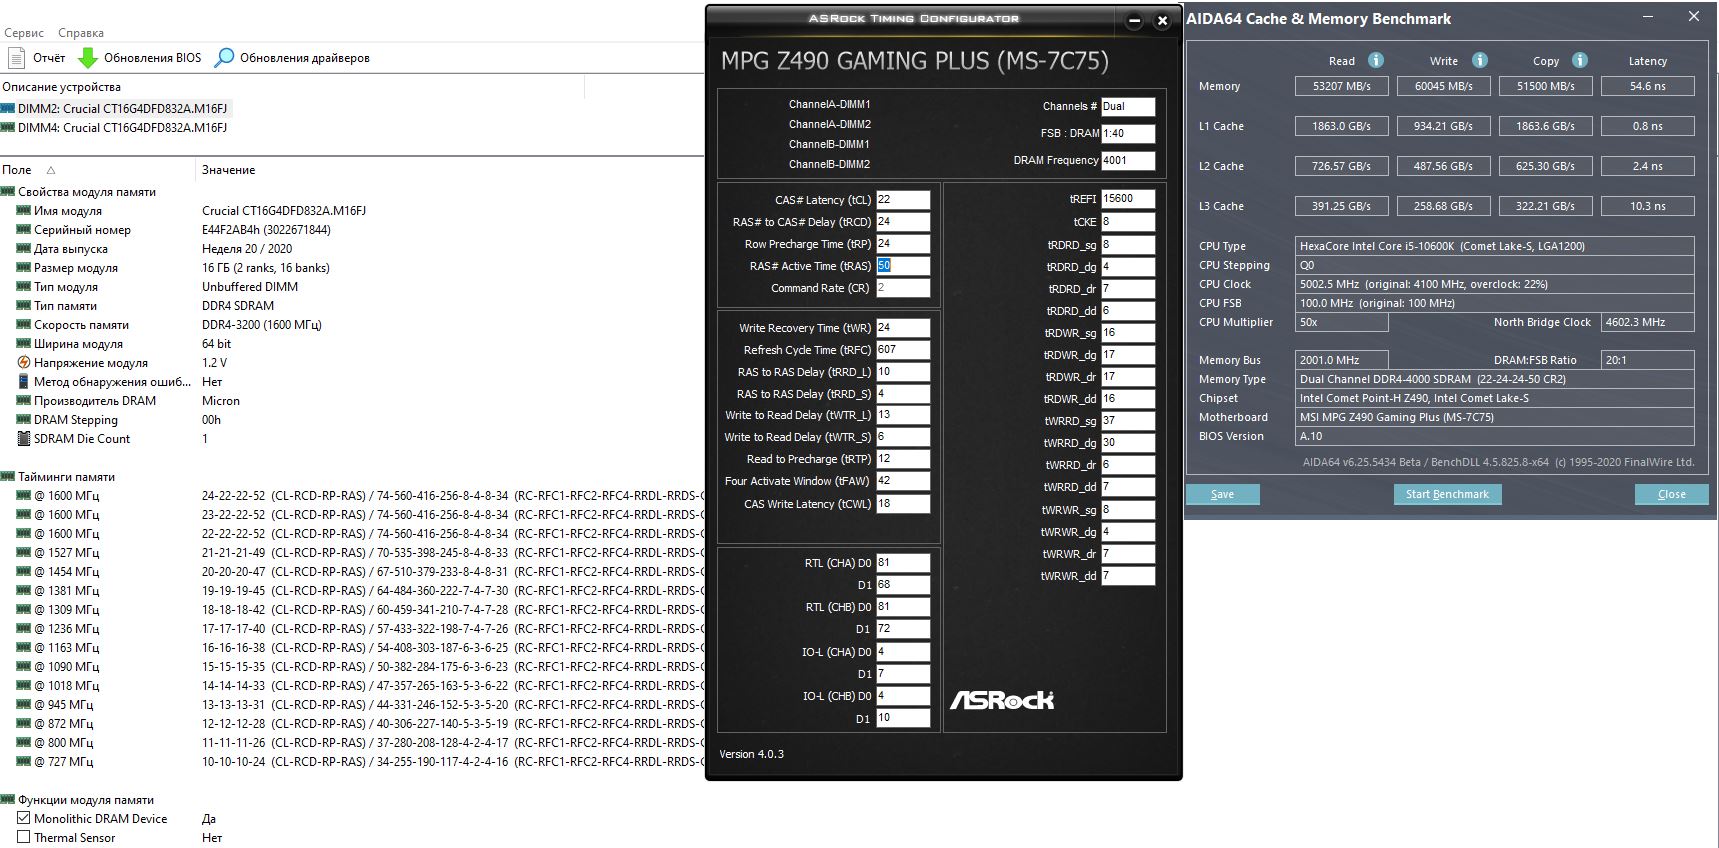Sort the list by the Поле column

(97, 170)
